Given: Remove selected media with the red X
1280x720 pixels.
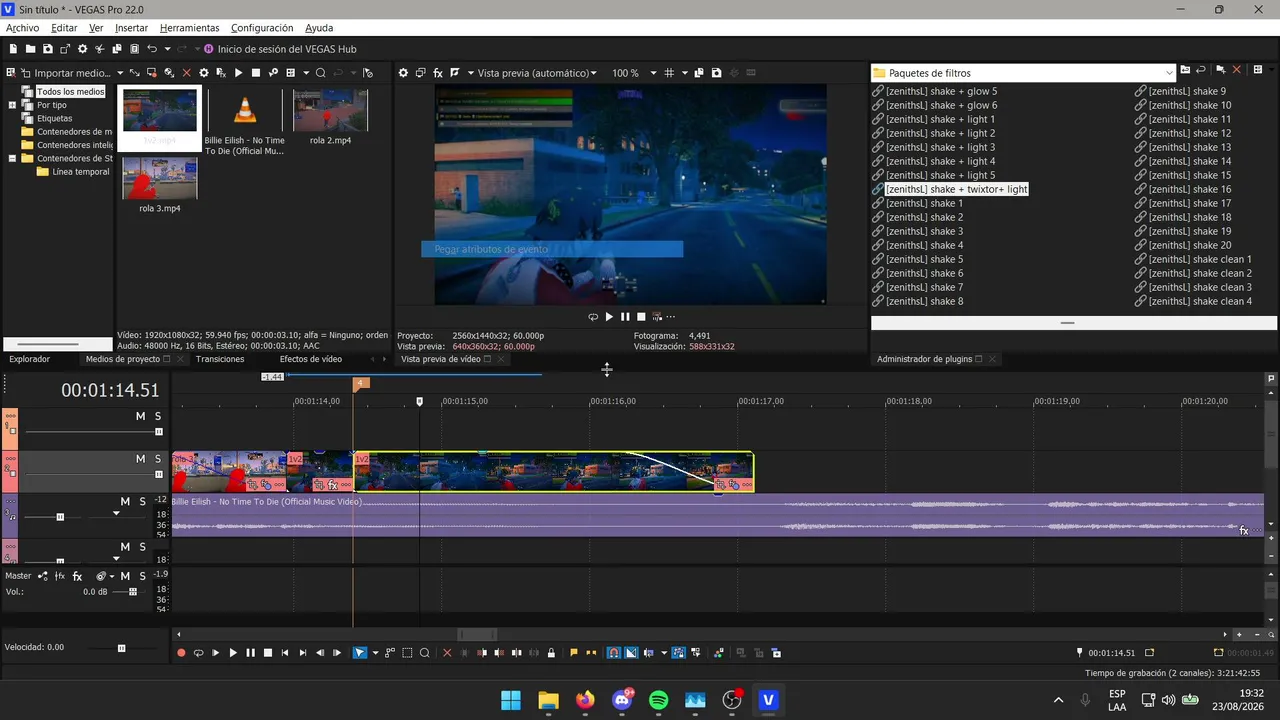Looking at the screenshot, I should [186, 73].
